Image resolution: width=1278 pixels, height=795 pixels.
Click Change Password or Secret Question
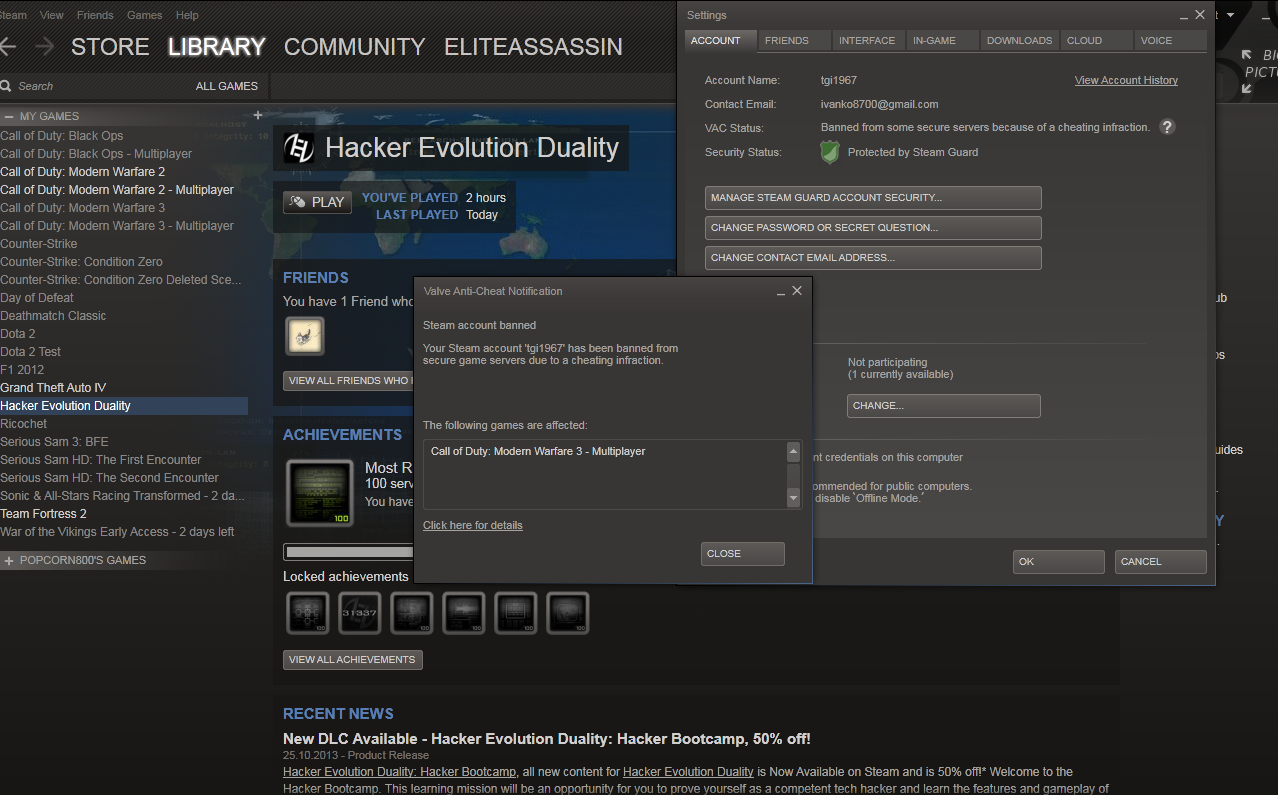873,228
